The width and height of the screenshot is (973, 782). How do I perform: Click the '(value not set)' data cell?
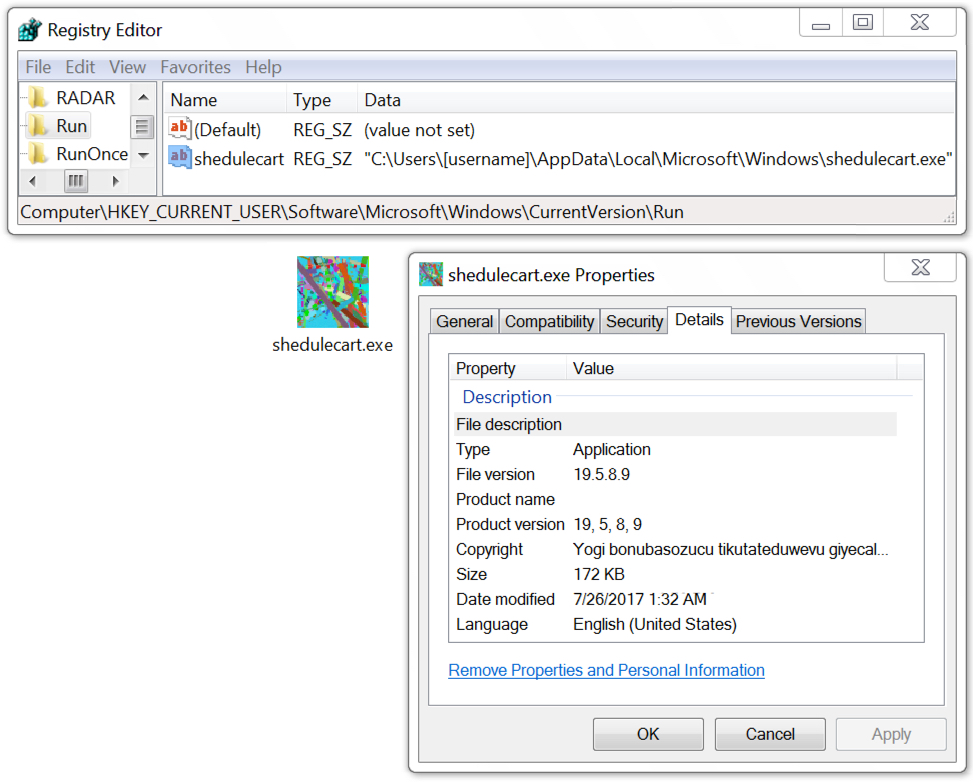click(x=419, y=130)
